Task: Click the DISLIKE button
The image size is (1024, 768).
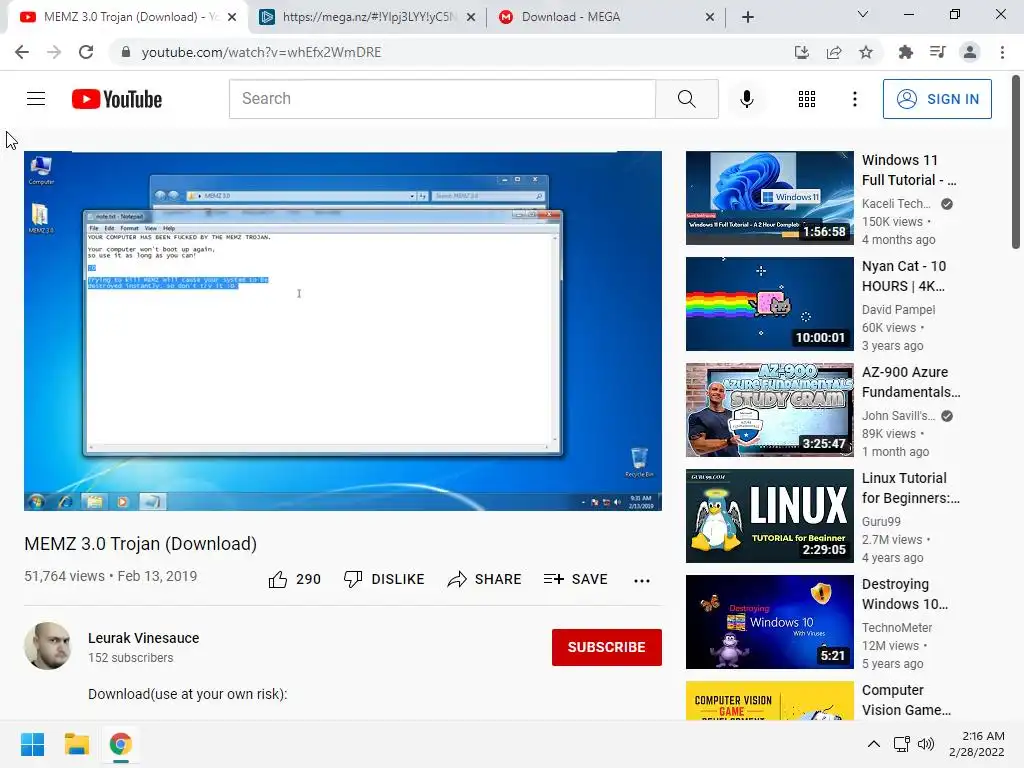Action: click(x=384, y=579)
